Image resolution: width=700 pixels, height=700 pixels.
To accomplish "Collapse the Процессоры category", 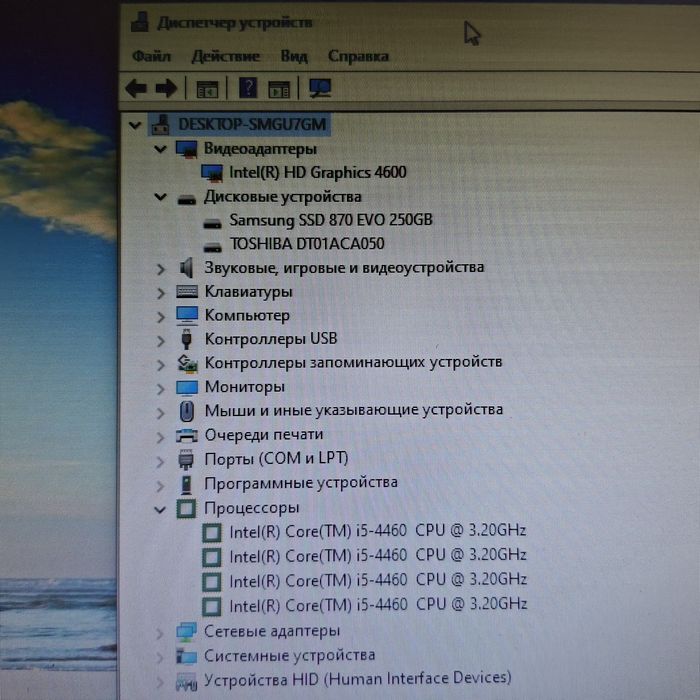I will point(160,509).
